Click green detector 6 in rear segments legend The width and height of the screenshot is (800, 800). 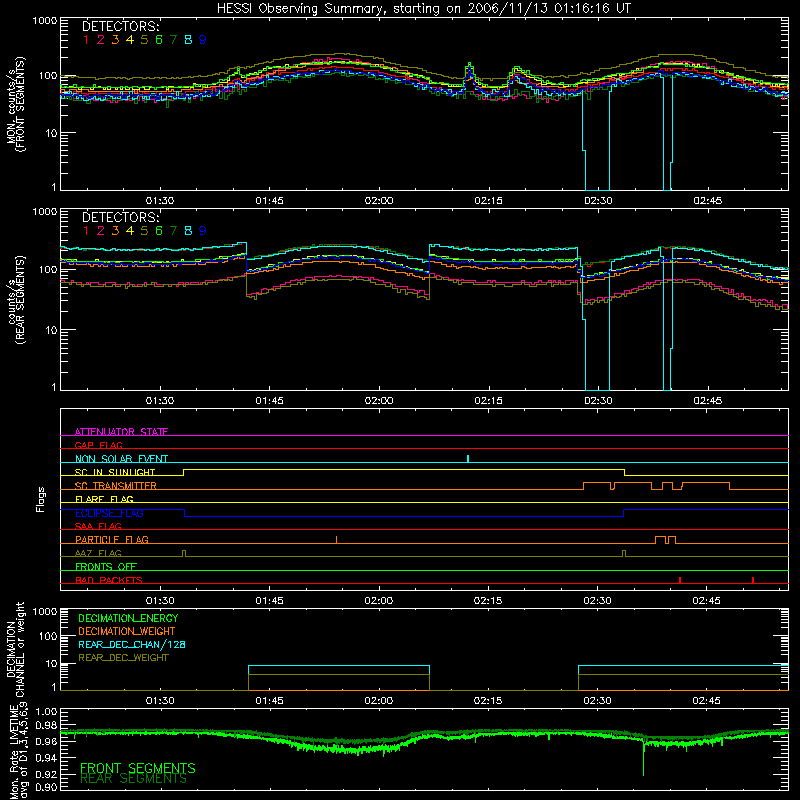coord(159,231)
